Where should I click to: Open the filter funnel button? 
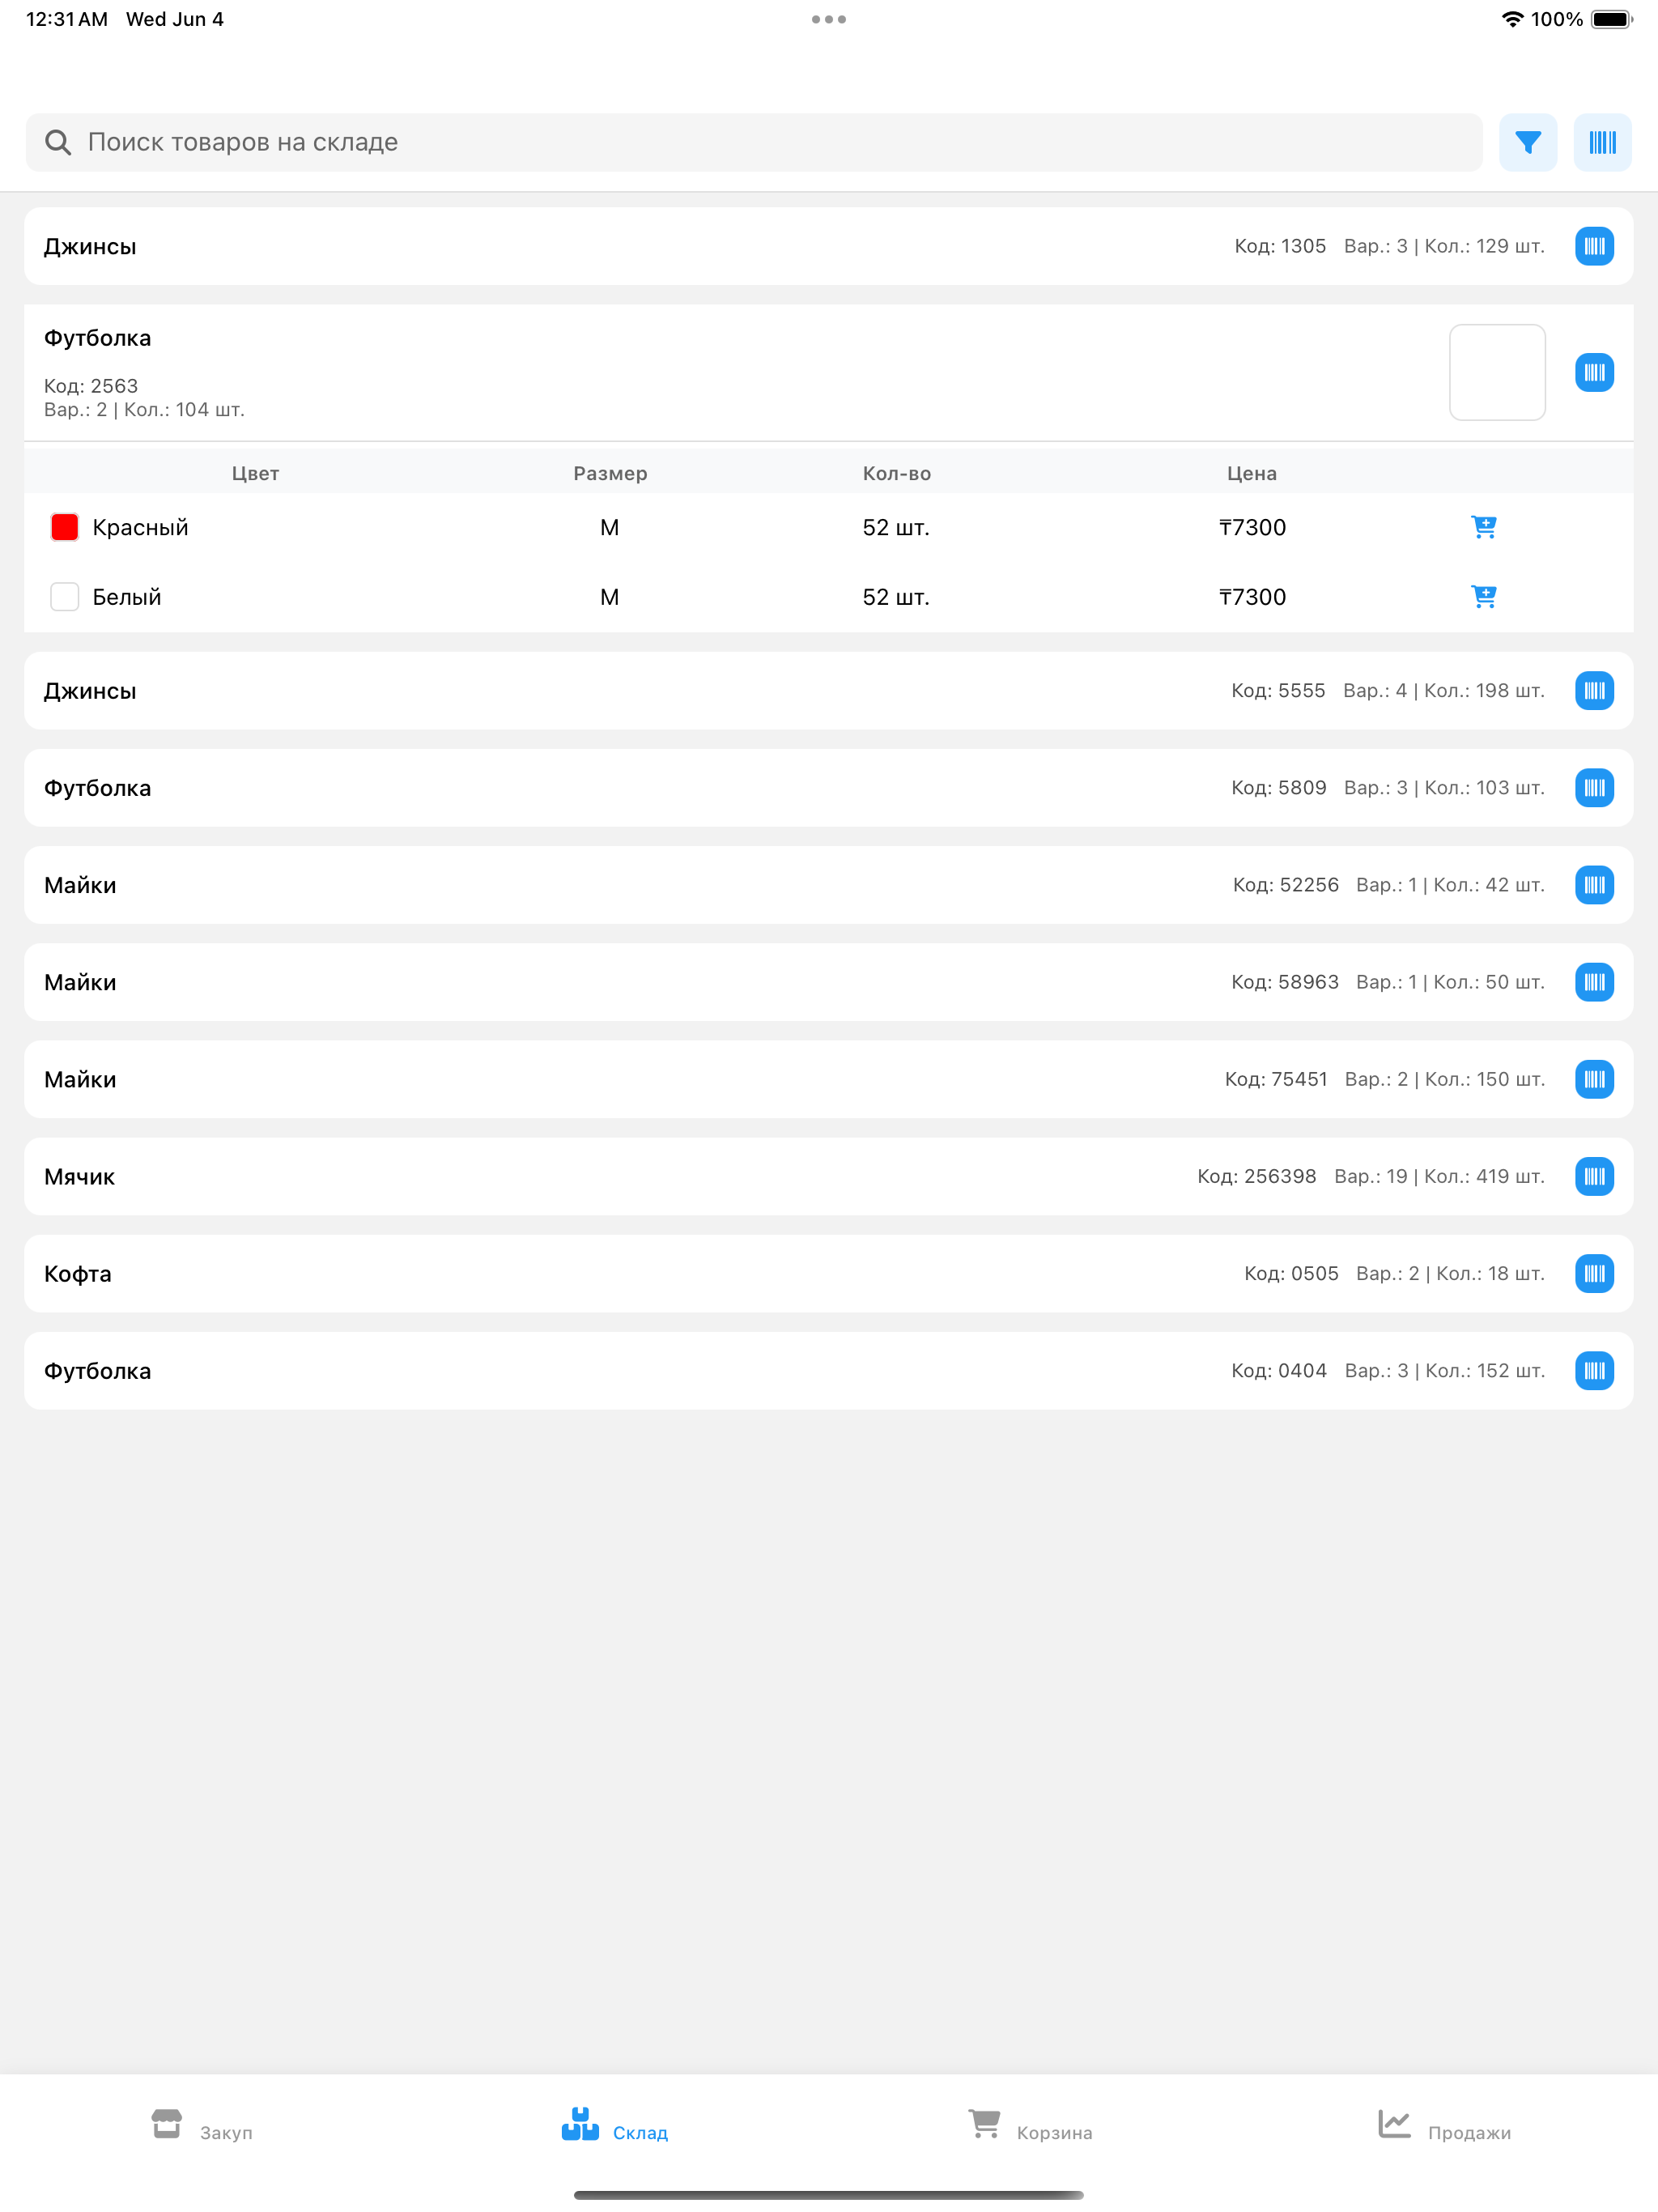pos(1527,142)
